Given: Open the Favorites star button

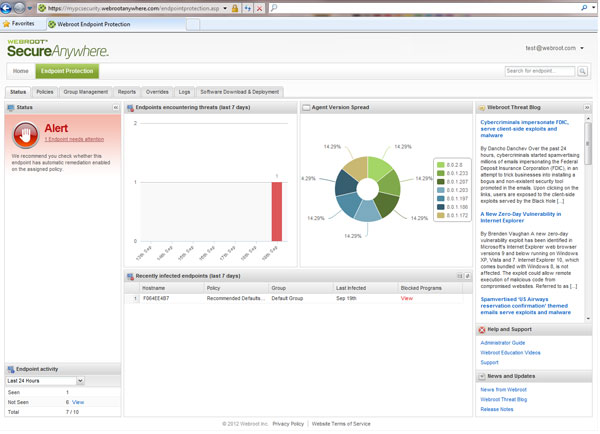Looking at the screenshot, I should coord(18,24).
